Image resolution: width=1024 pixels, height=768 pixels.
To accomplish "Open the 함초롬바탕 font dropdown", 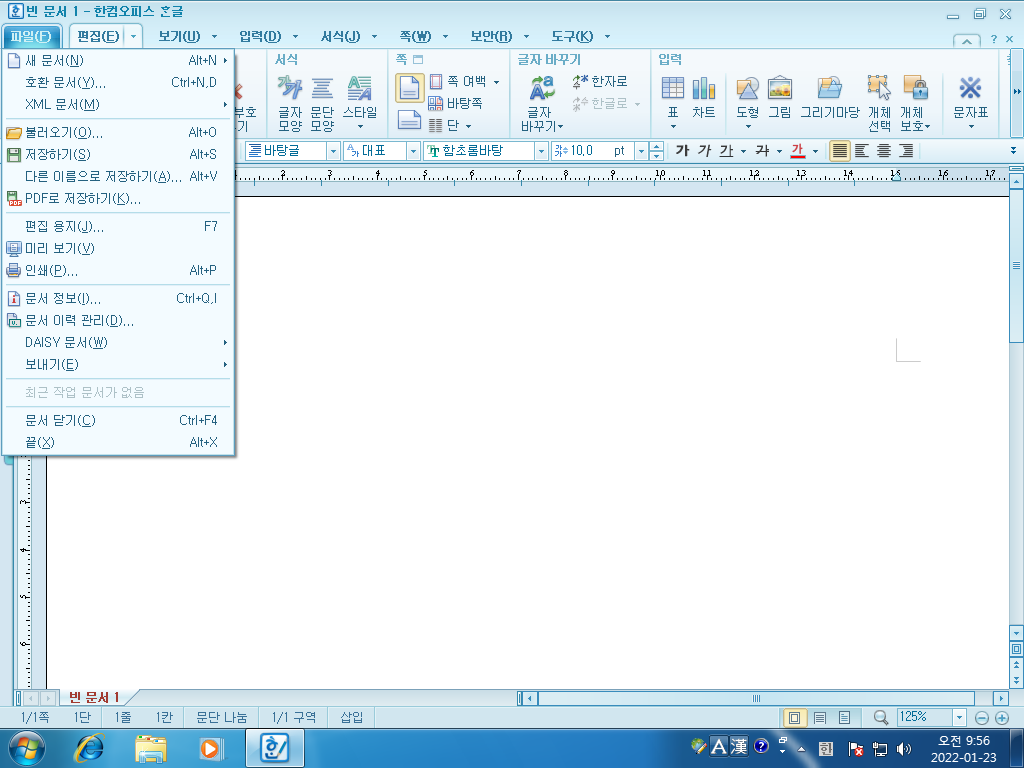I will click(541, 151).
